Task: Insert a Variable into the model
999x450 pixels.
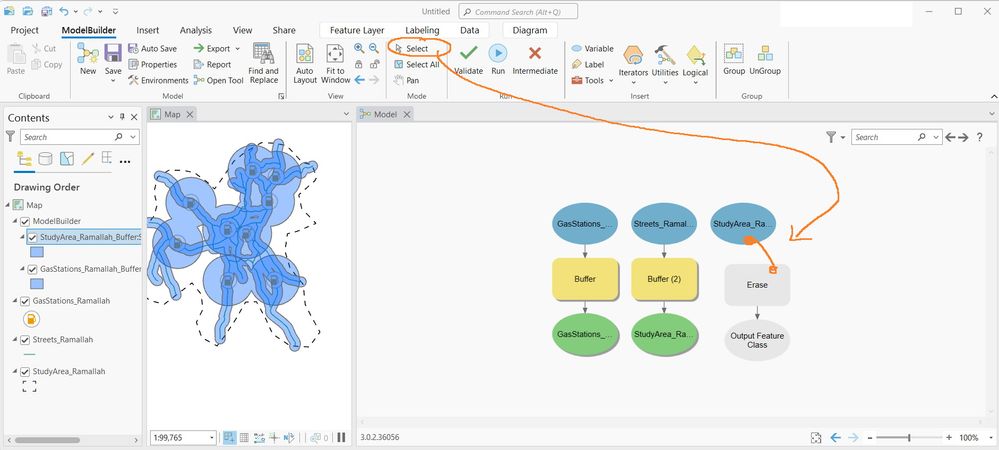Action: tap(592, 48)
